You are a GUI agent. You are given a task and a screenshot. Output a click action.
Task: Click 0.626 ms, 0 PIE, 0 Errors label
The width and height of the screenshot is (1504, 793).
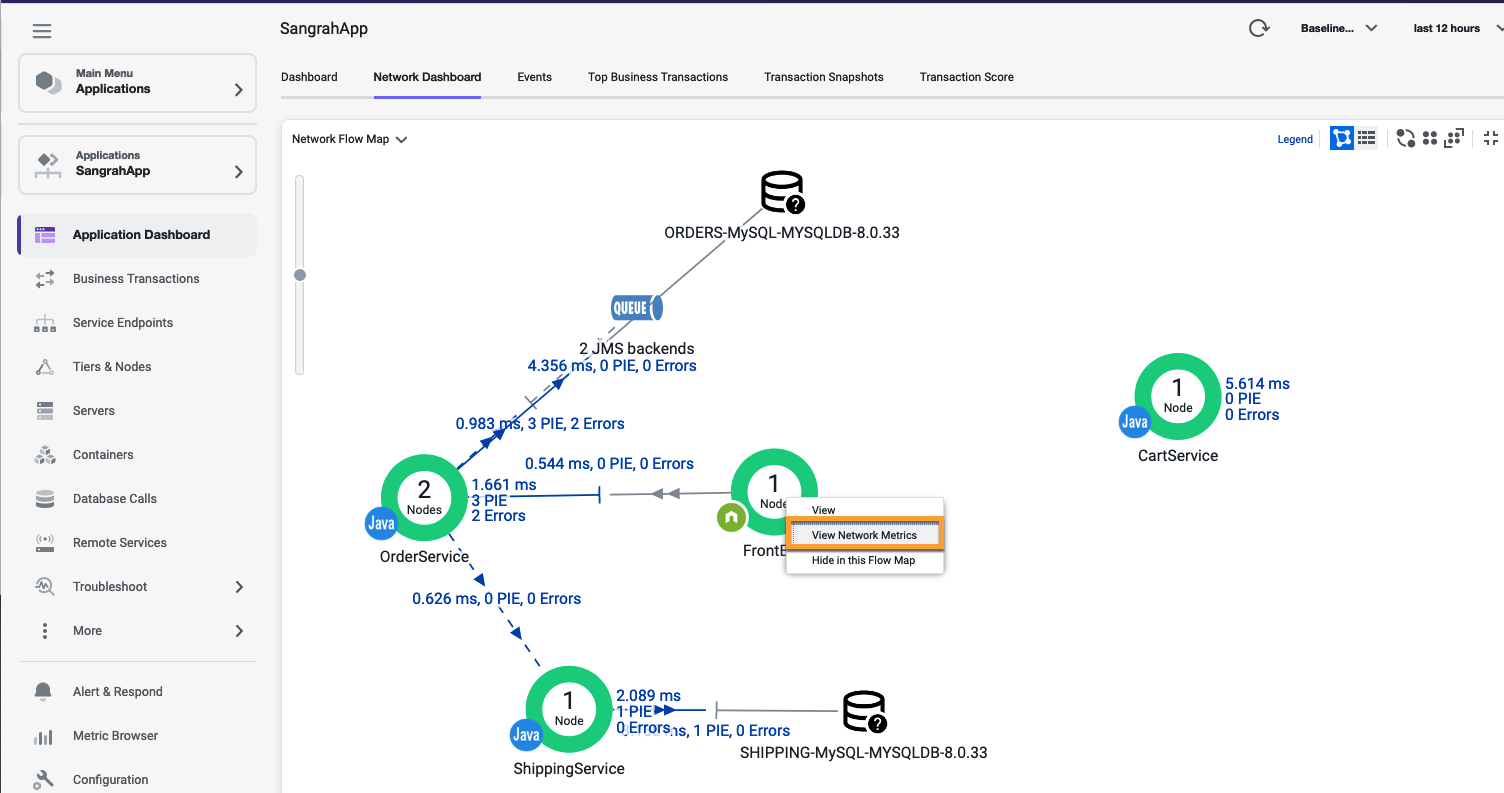point(496,599)
